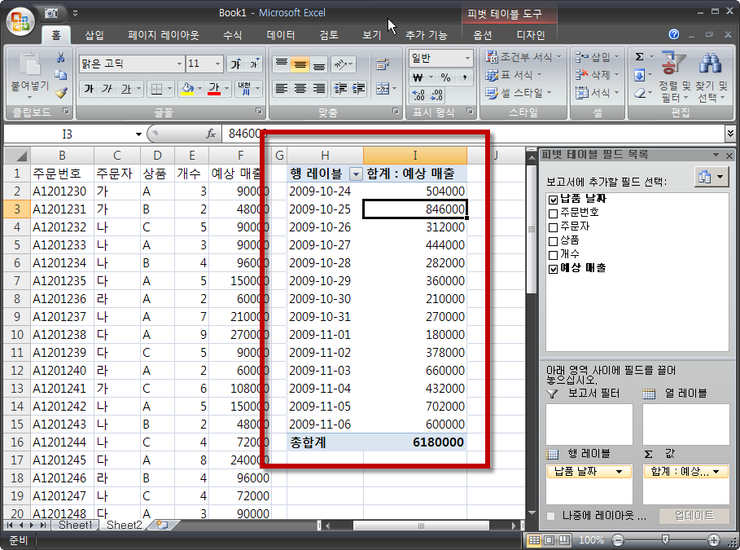Decrease font size with shrink-font icon
Viewport: 740px width, 550px height.
click(254, 64)
